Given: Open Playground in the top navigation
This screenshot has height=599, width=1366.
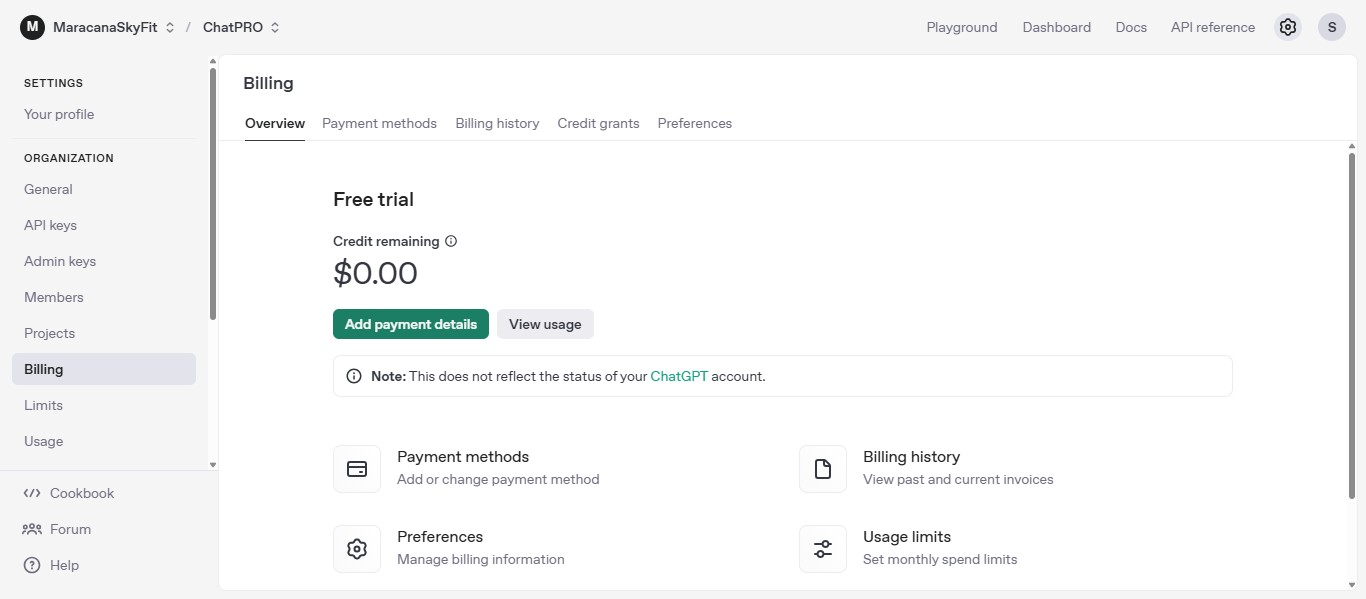Looking at the screenshot, I should [x=962, y=27].
